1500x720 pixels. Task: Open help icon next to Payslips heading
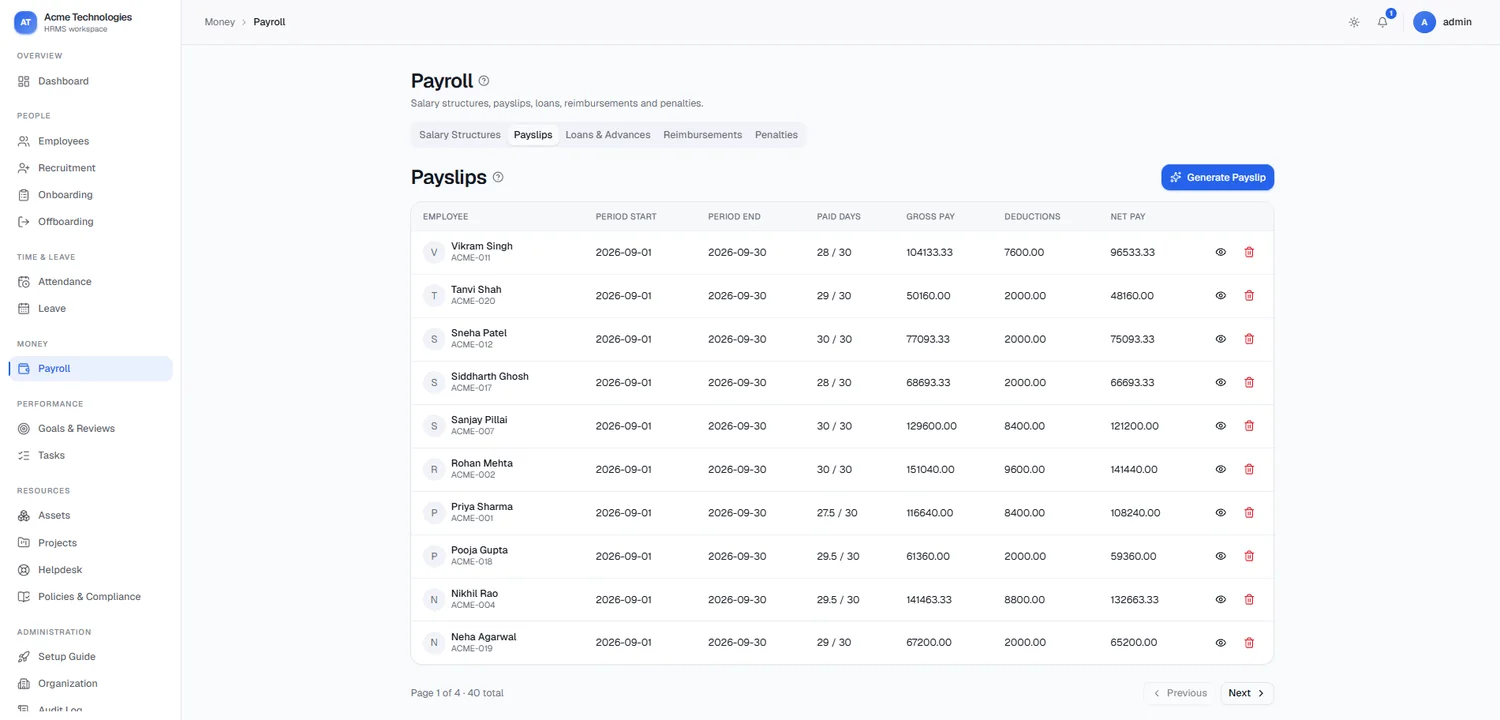click(498, 177)
